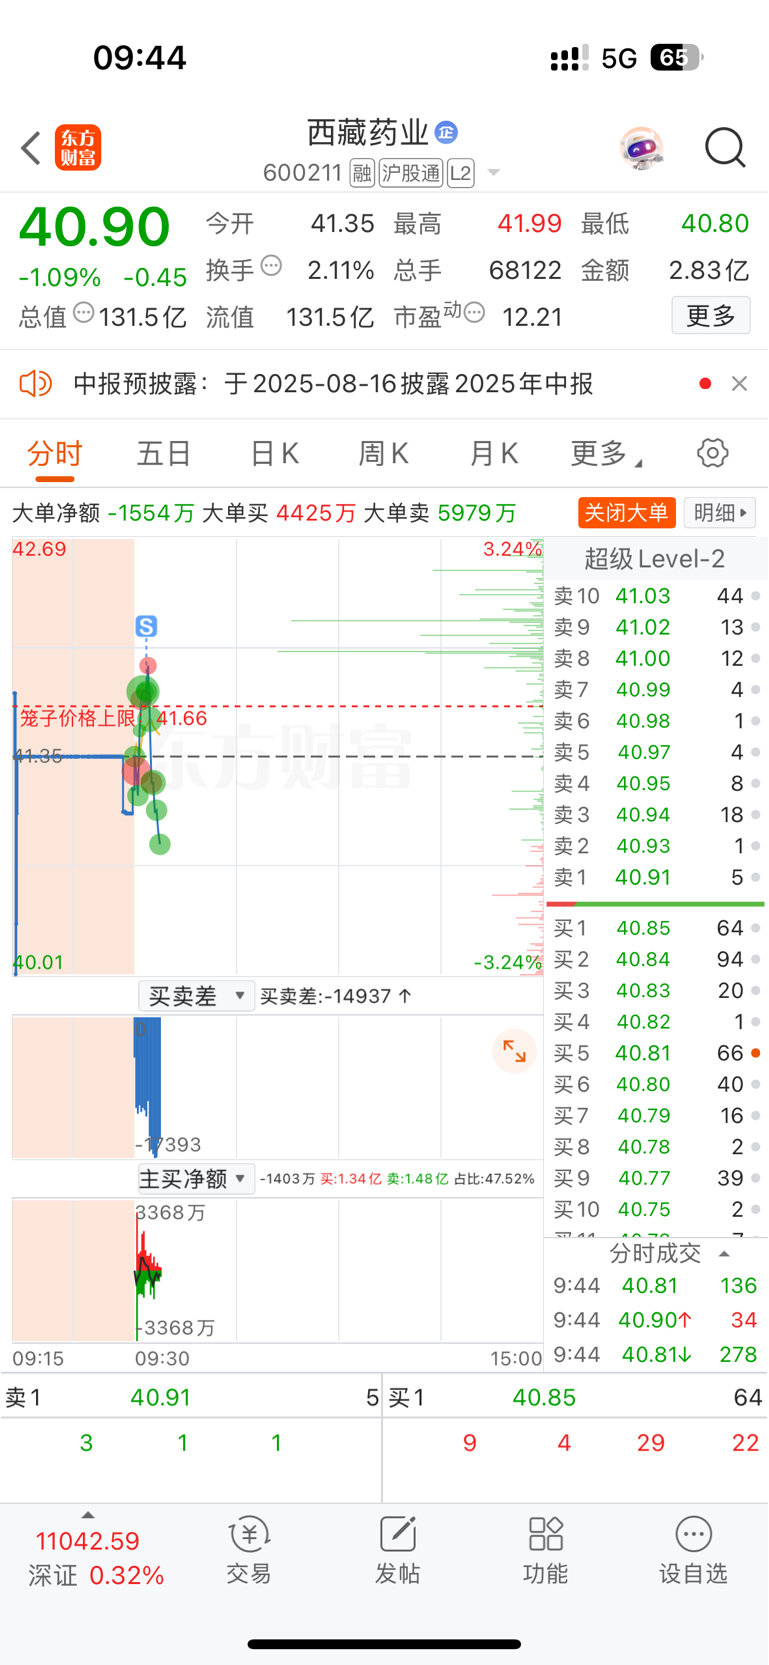Open the robot assistant avatar

pos(641,148)
